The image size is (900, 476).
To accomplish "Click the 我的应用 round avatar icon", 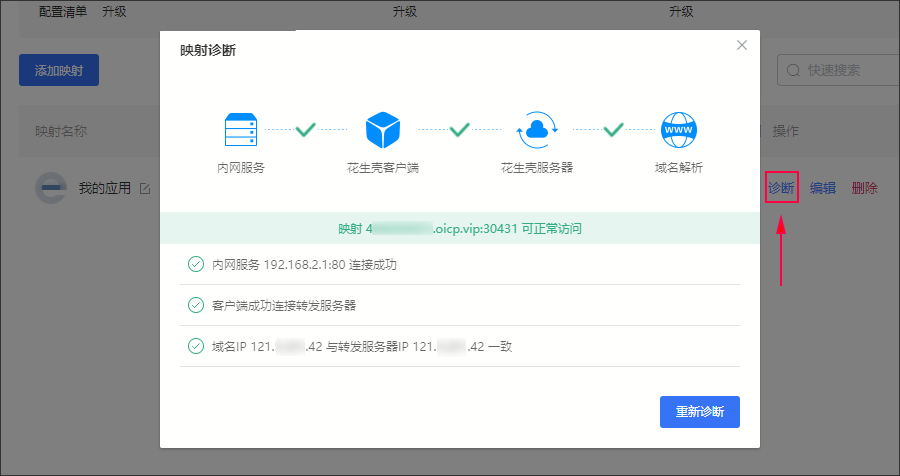I will [x=50, y=188].
